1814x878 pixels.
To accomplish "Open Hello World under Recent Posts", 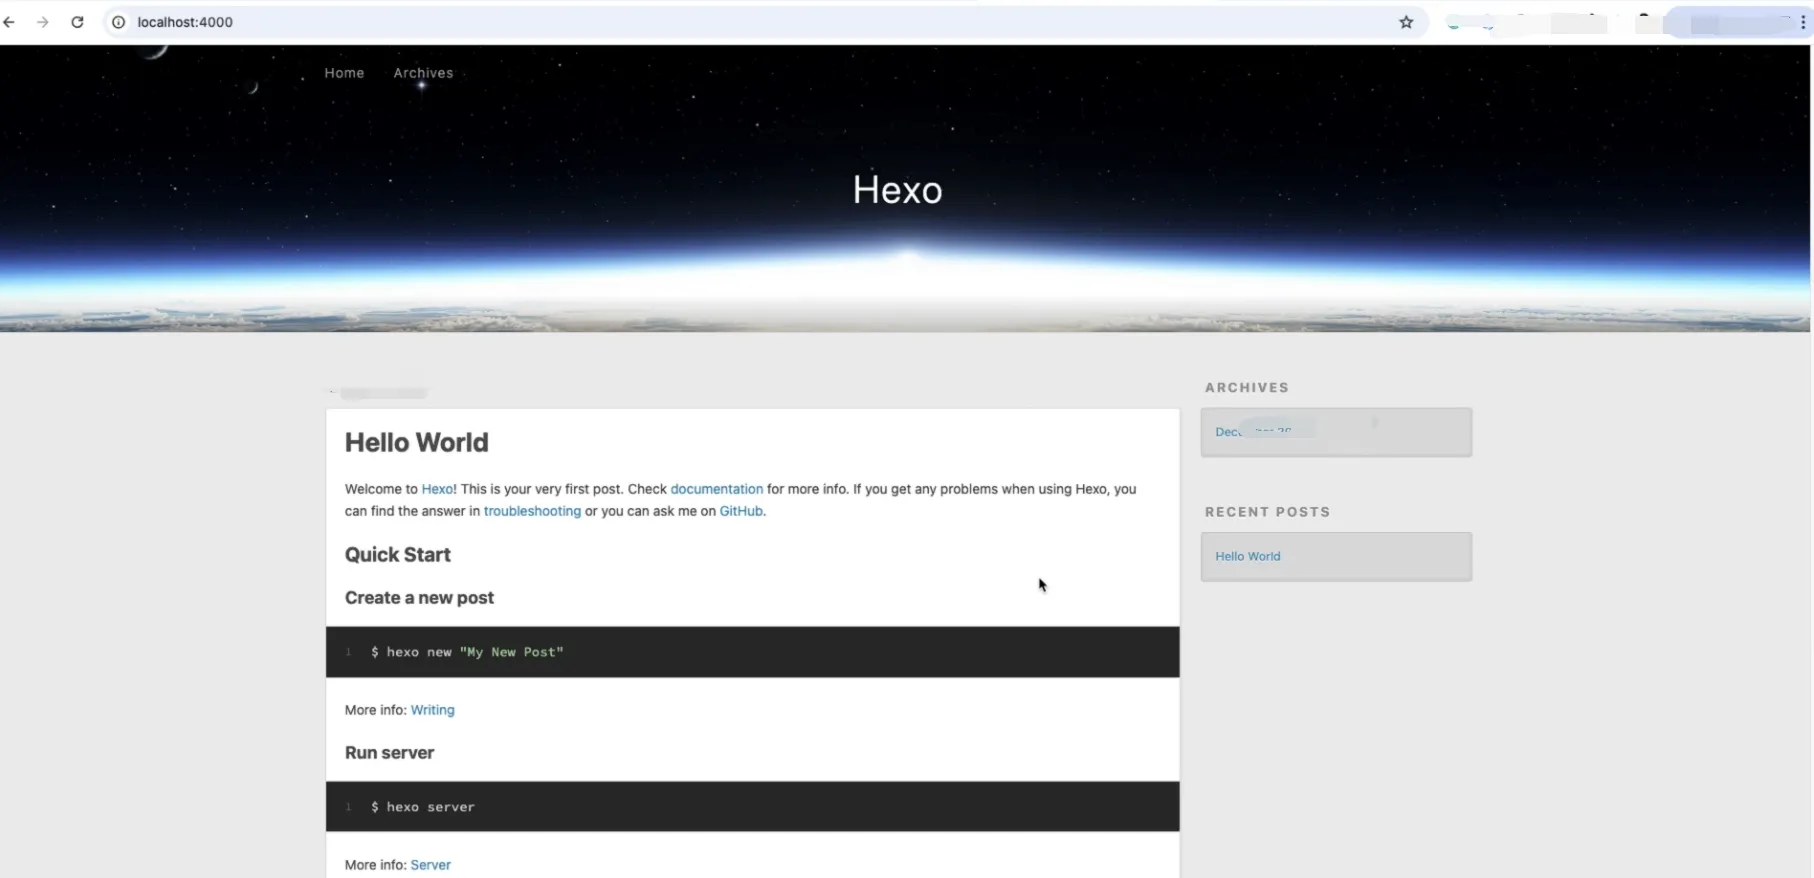I will point(1247,556).
